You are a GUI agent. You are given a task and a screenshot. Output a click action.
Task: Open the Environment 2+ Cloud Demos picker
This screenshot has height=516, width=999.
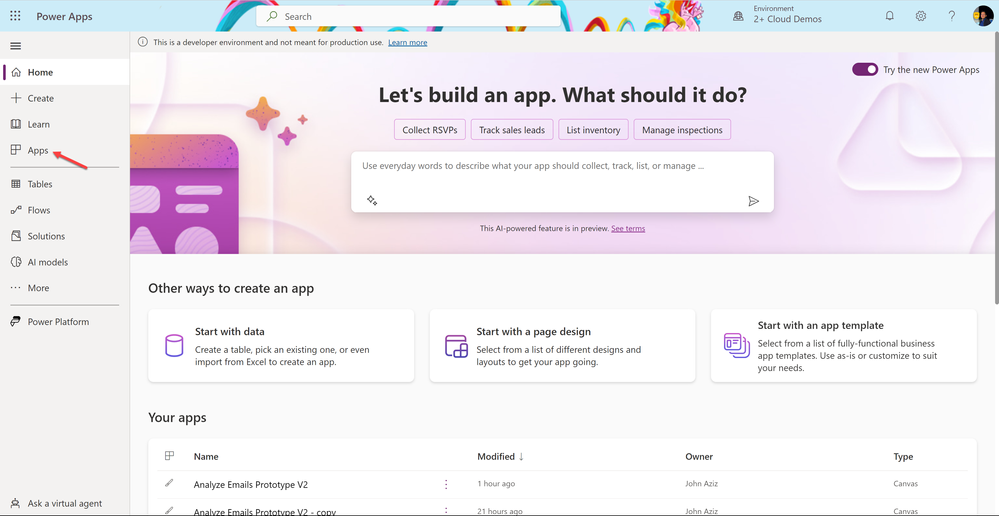[x=779, y=15]
